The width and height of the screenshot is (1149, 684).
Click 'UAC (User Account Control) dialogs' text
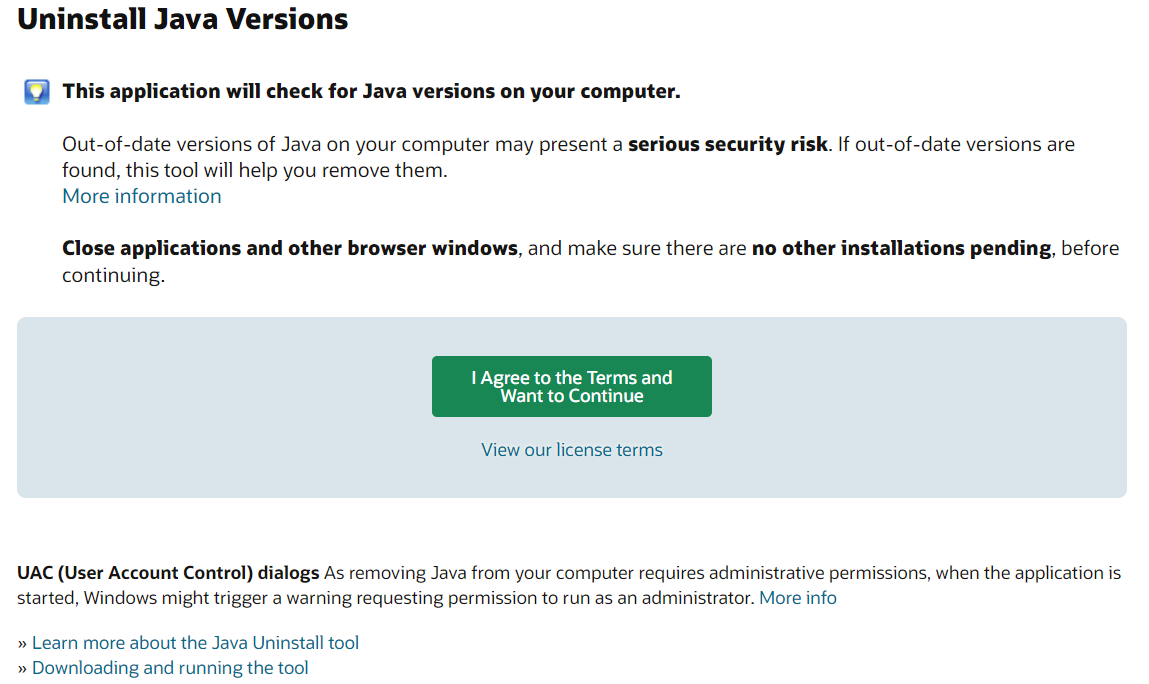coord(169,573)
